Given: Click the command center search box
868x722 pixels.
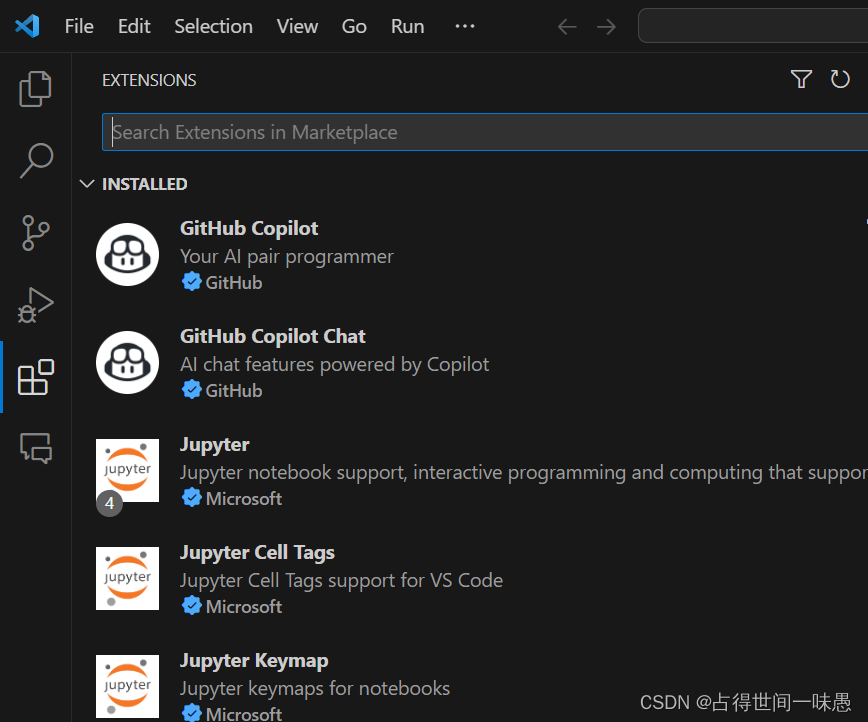Looking at the screenshot, I should tap(753, 25).
